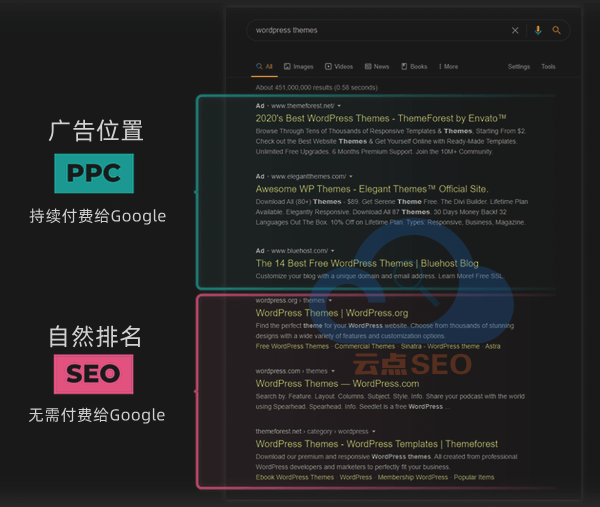The image size is (600, 507).
Task: Open the News tab
Action: coord(377,67)
